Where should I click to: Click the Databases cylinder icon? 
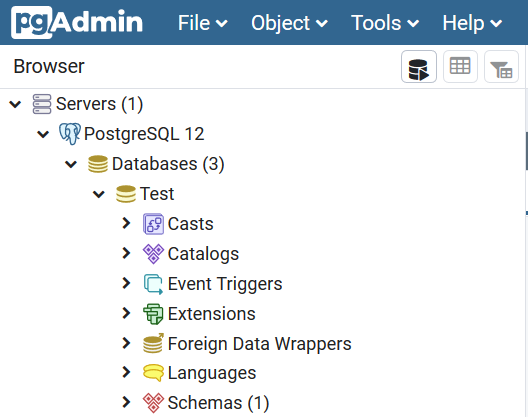click(x=98, y=164)
